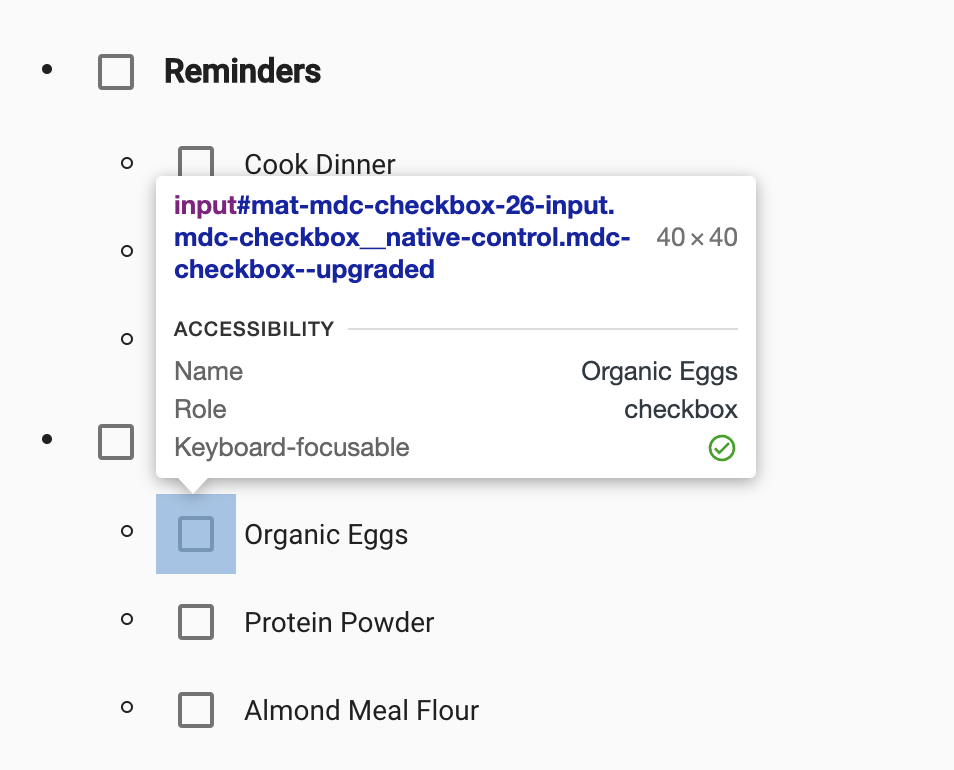Click the ACCESSIBILITY section heading
Screen dimensions: 954x770
click(254, 329)
